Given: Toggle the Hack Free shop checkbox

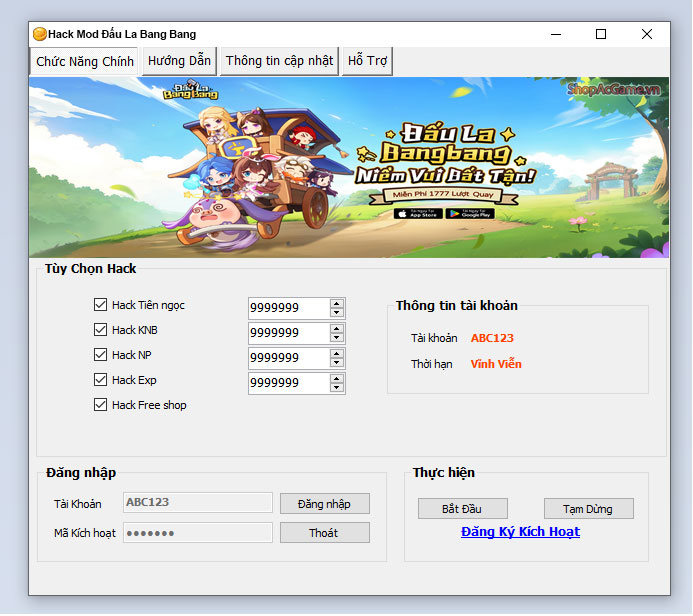Looking at the screenshot, I should point(100,405).
